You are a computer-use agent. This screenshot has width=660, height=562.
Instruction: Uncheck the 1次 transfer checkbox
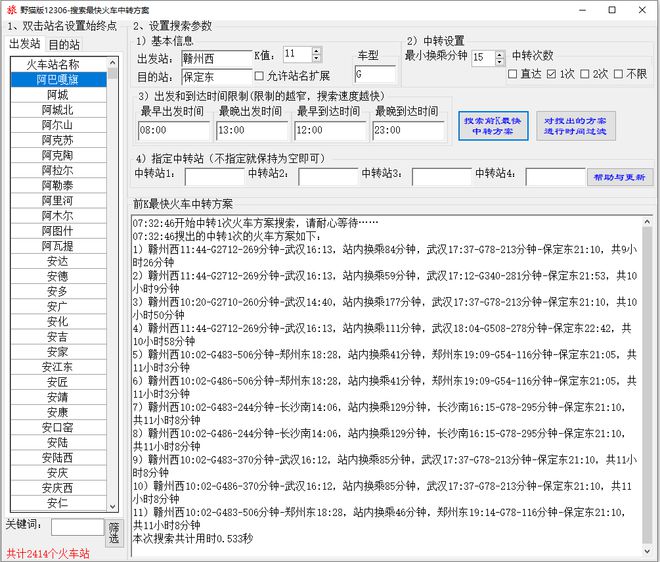coord(551,74)
